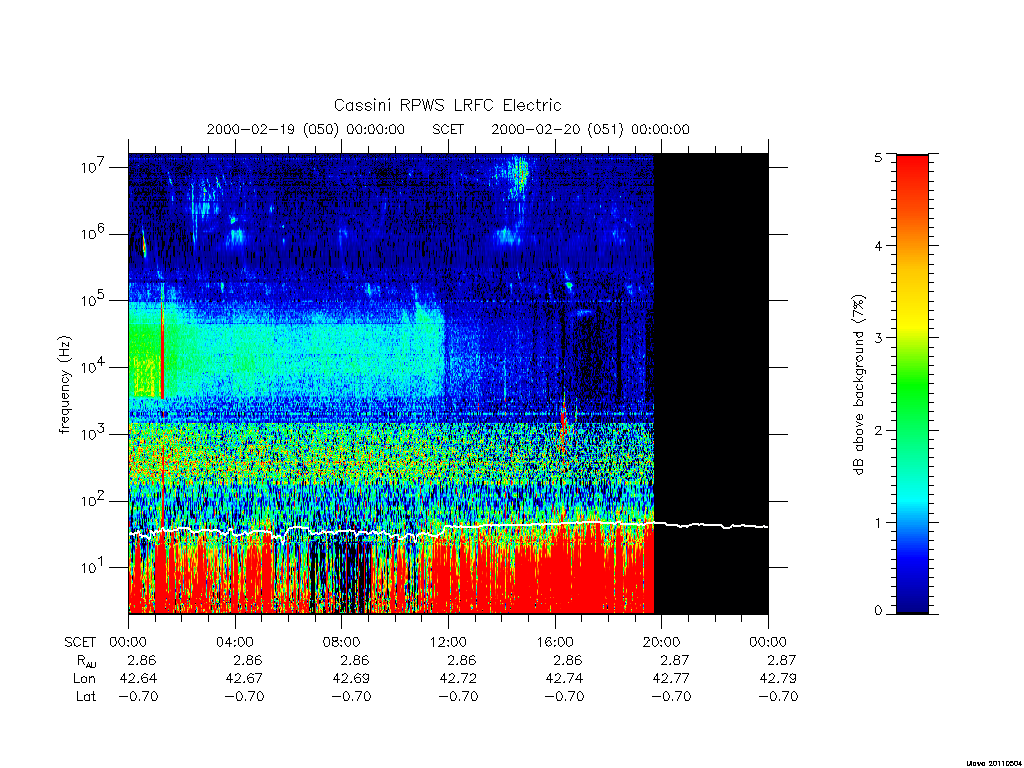
Task: Select the 10^5 frequency tick label
Action: (95, 299)
